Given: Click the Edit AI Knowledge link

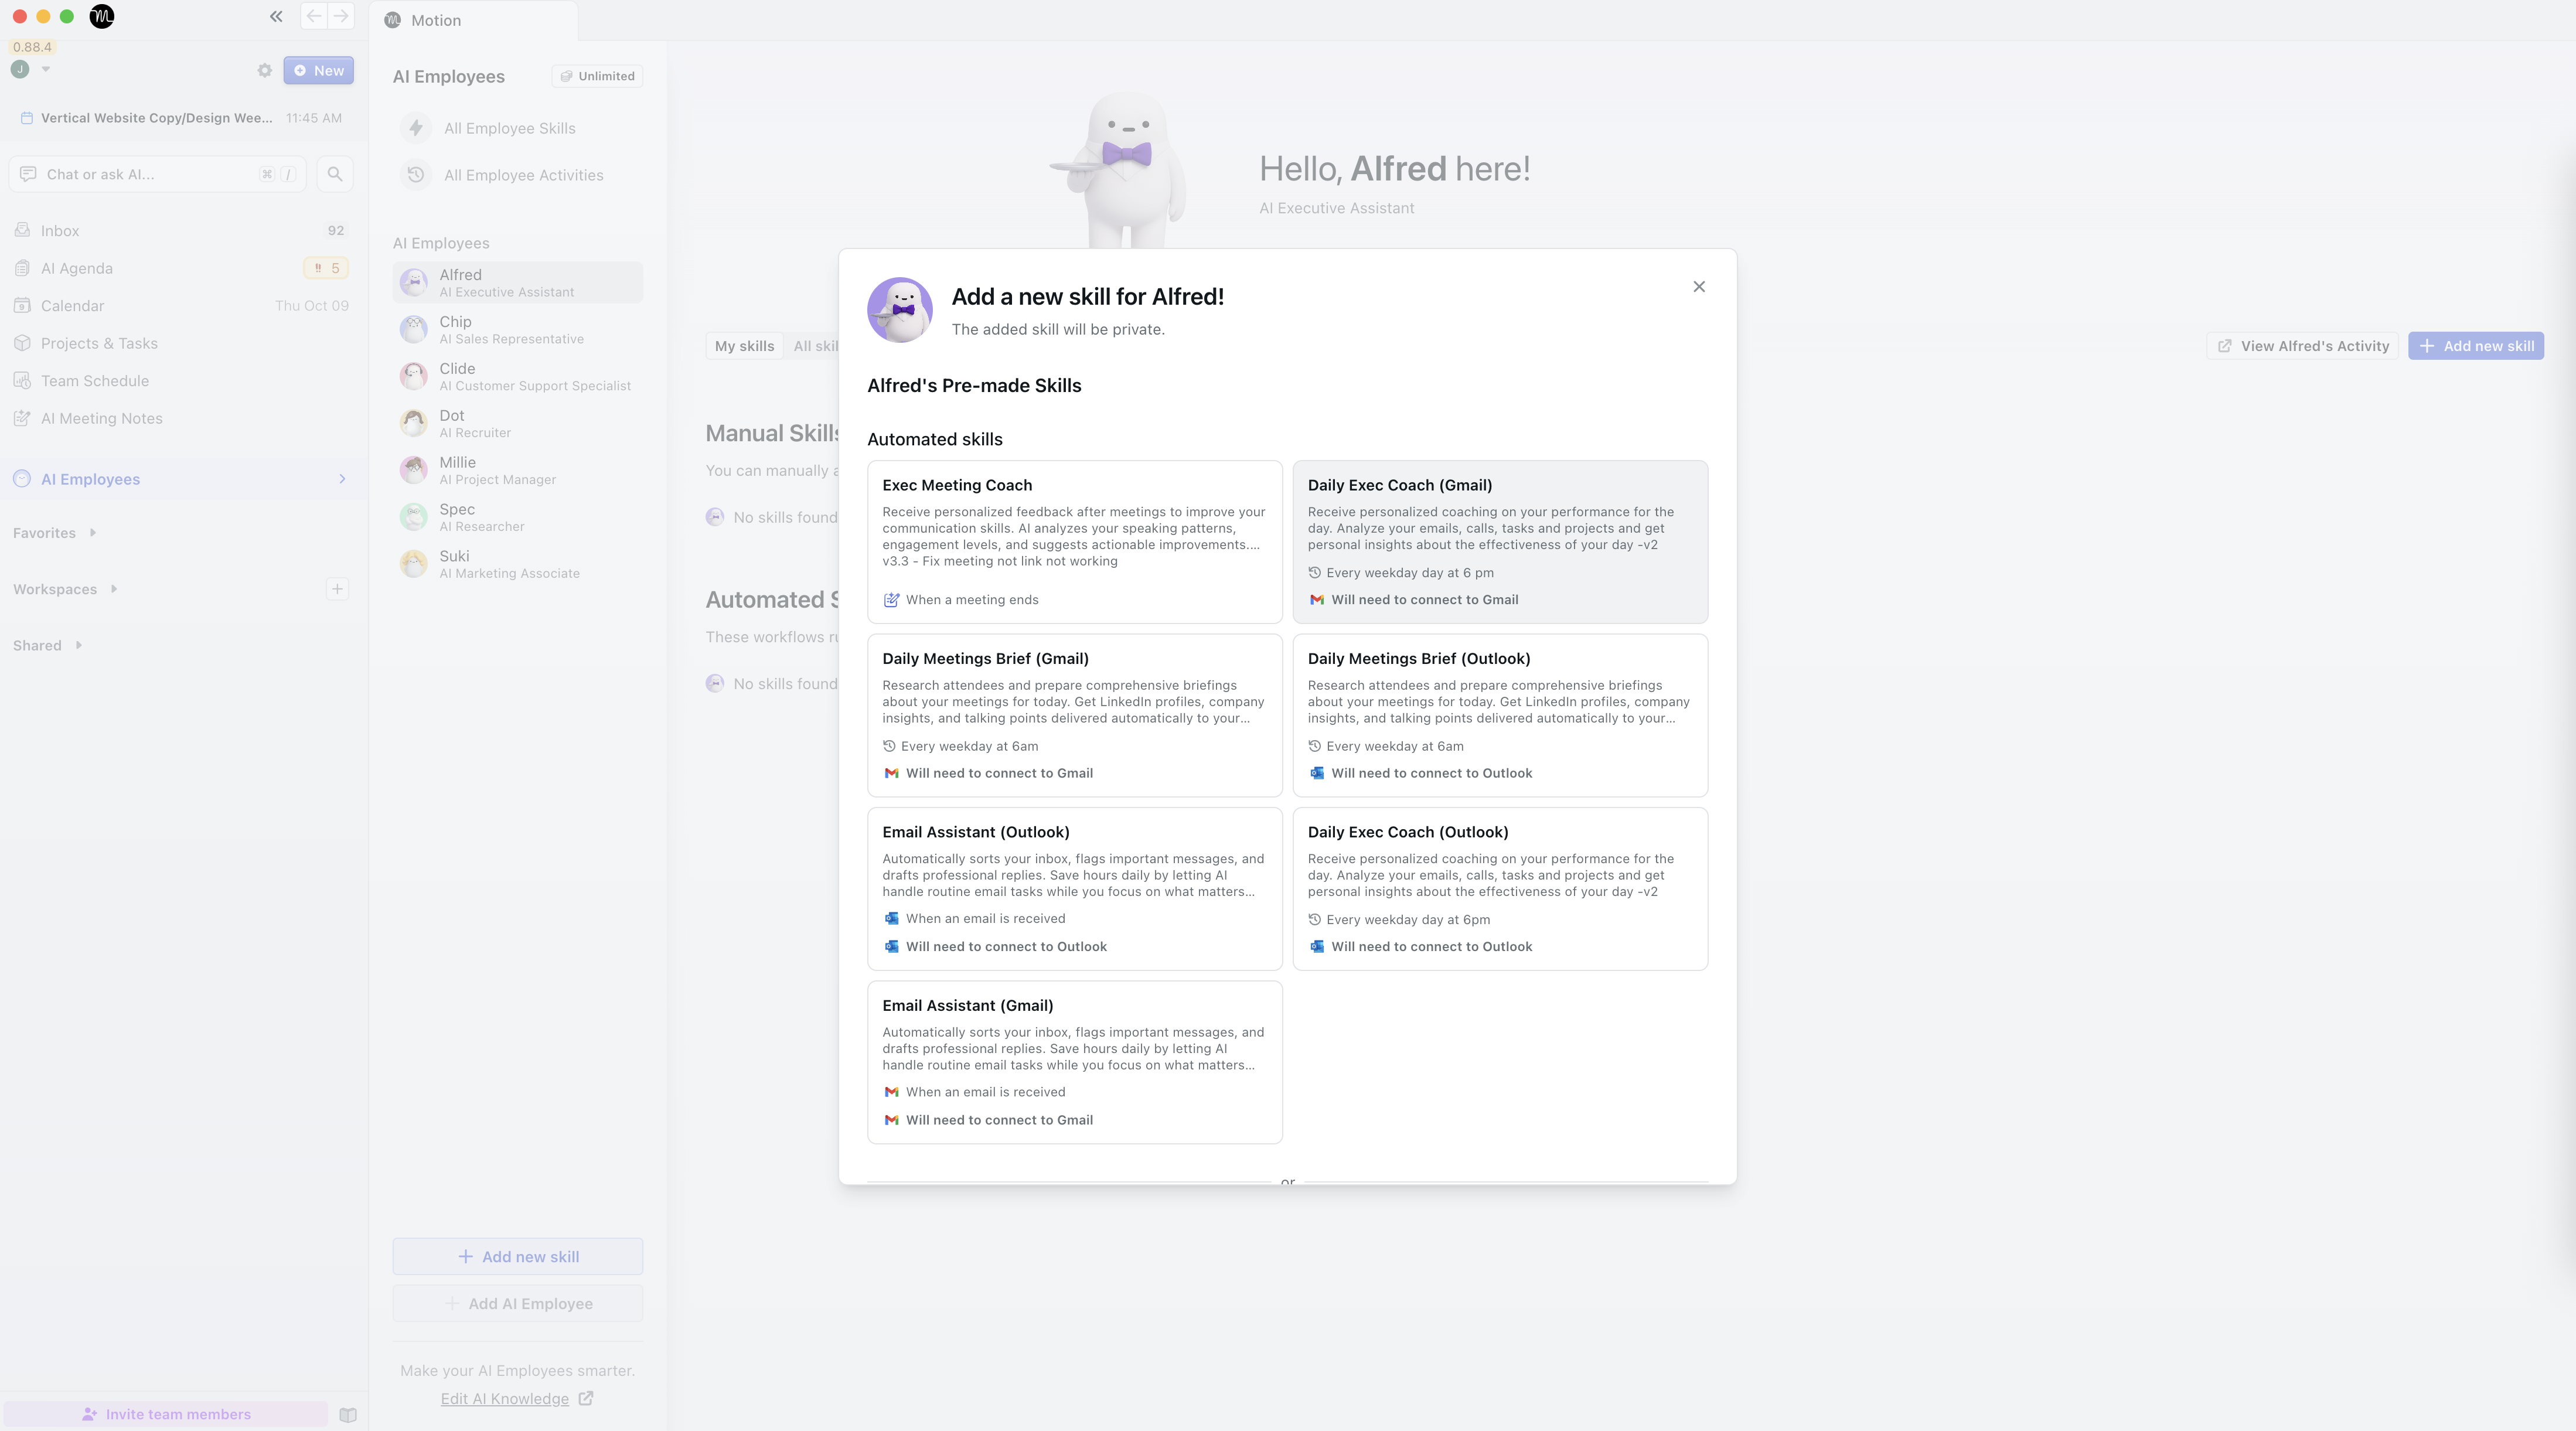Looking at the screenshot, I should click(x=505, y=1398).
